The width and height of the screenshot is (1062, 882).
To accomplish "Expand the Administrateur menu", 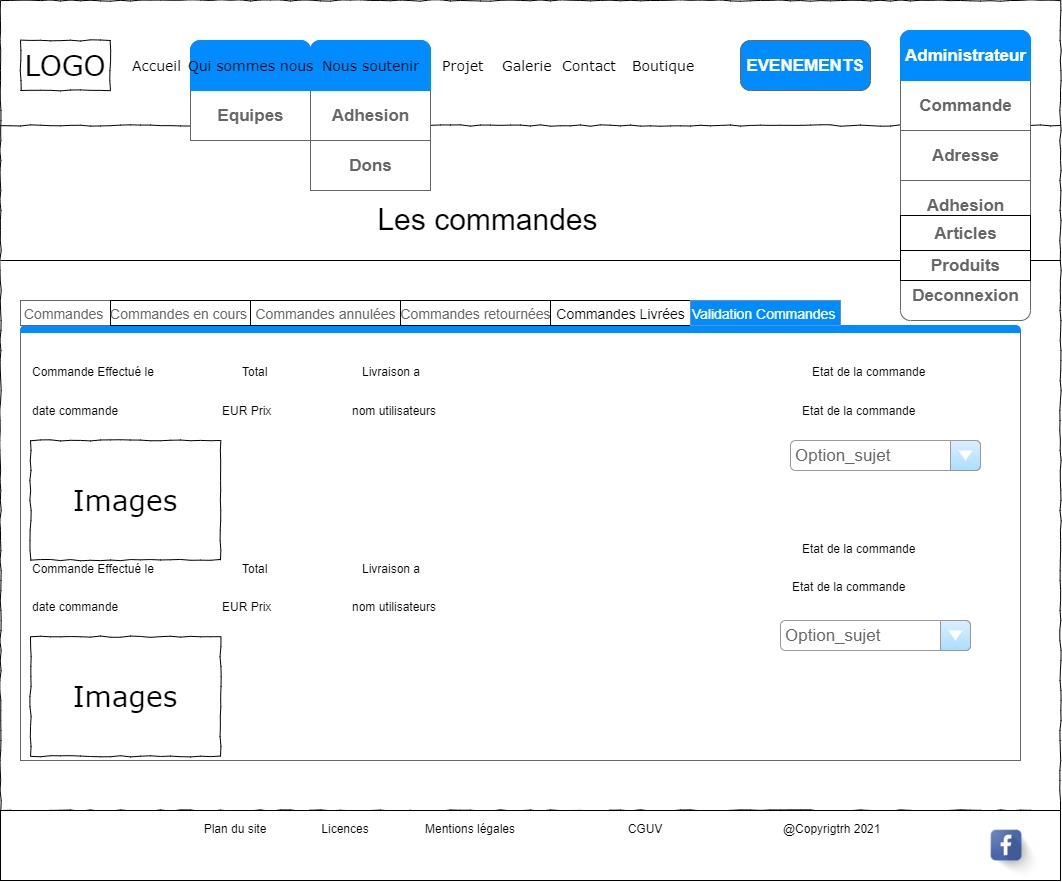I will (x=965, y=56).
